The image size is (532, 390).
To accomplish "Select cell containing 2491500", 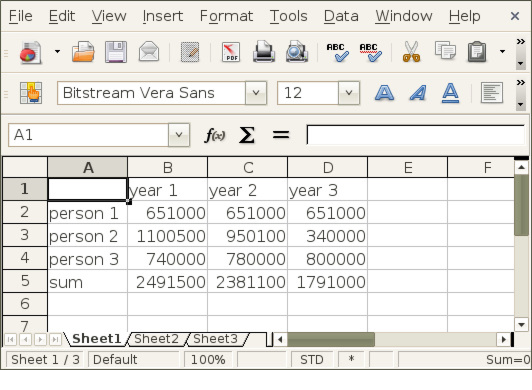I will coord(168,281).
